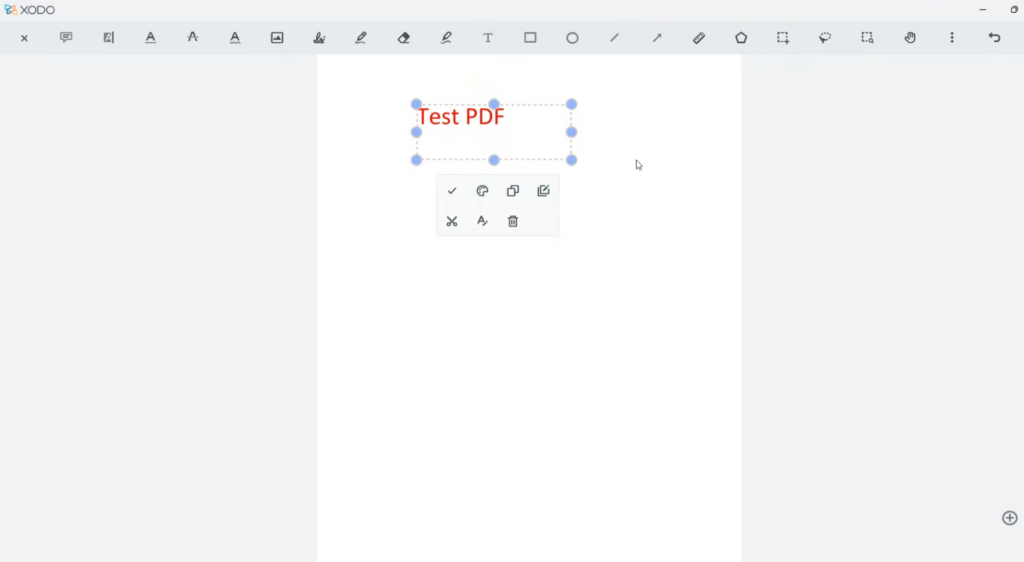This screenshot has height=562, width=1024.
Task: Select the rectangle shape tool
Action: pyautogui.click(x=530, y=38)
